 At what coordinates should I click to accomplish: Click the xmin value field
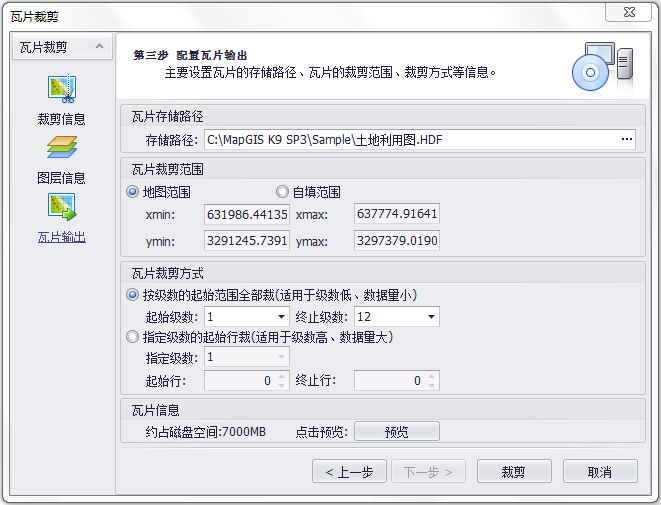[x=247, y=214]
